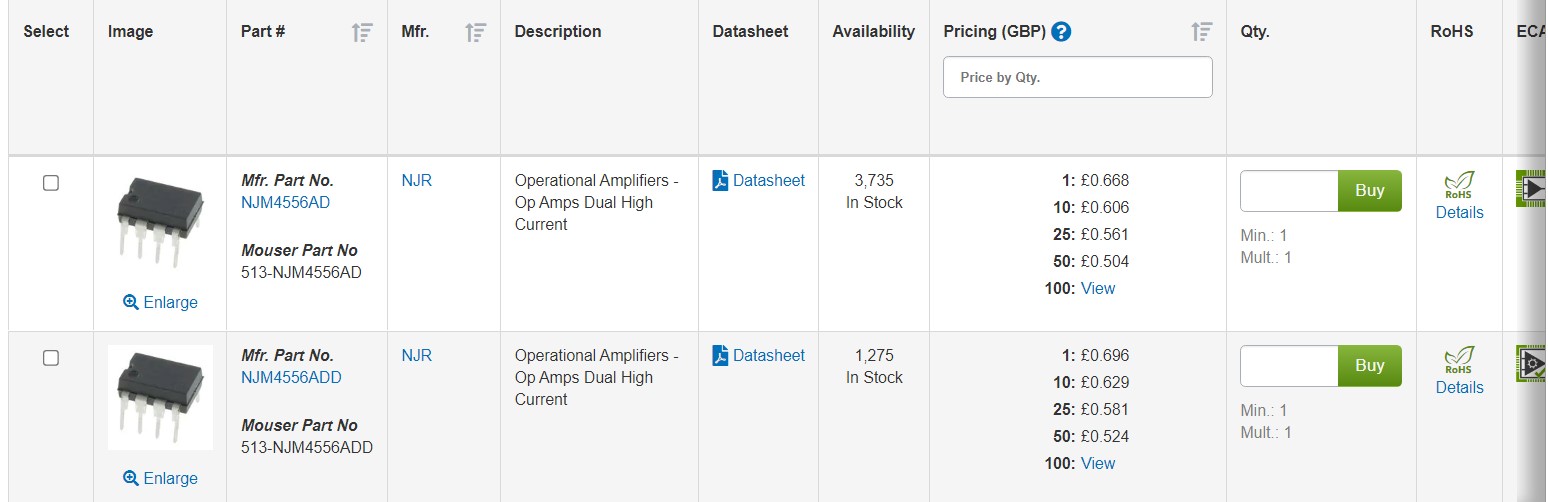Sort by Mfr. column icon

(476, 32)
